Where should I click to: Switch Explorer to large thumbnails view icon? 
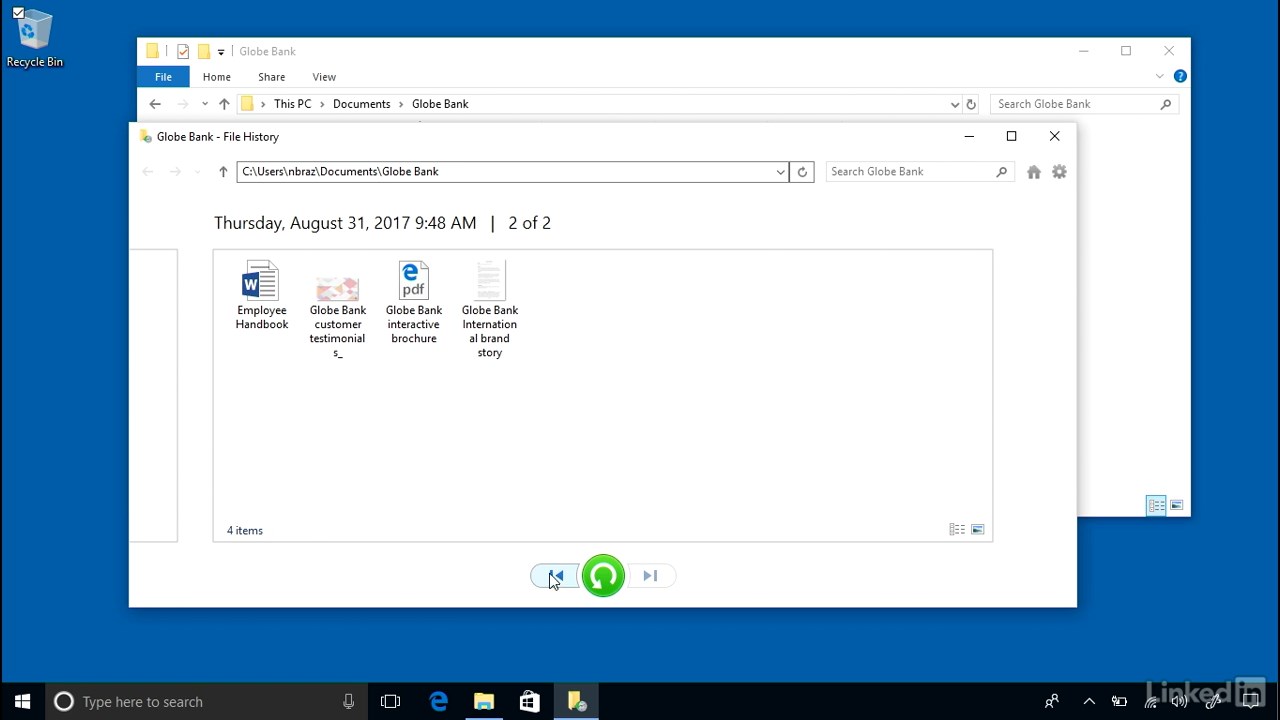(1177, 506)
